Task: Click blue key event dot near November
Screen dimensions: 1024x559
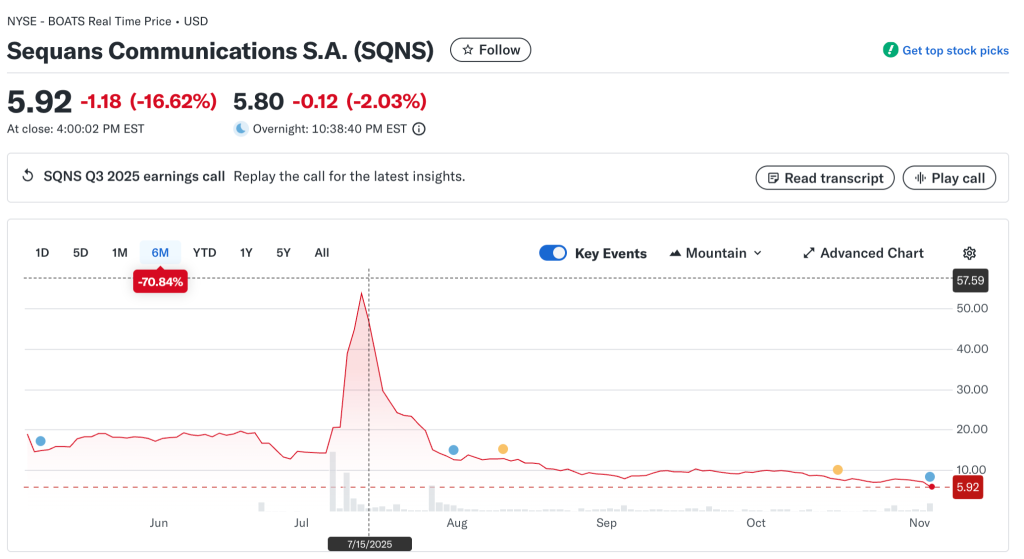Action: pos(930,477)
